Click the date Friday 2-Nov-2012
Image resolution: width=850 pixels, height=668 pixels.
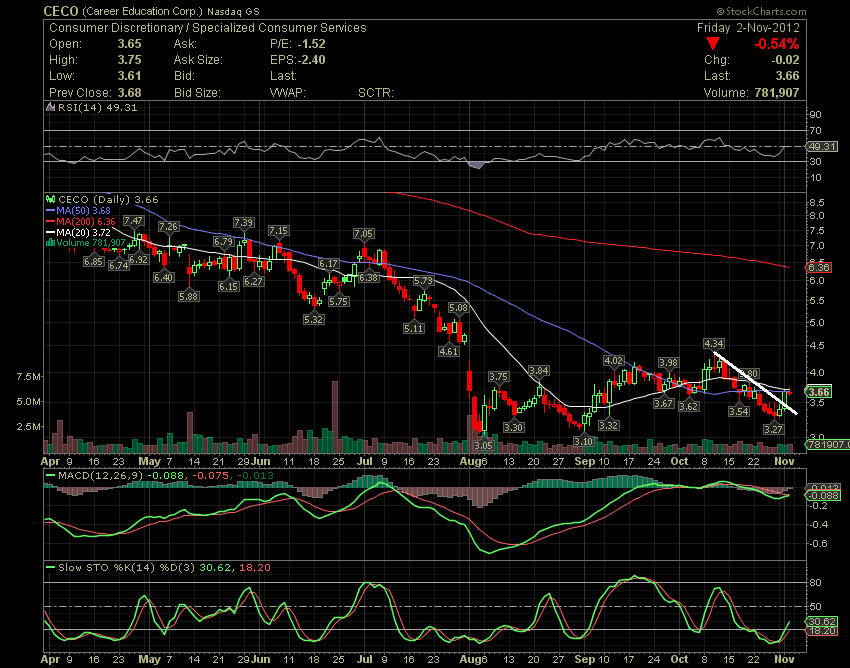click(748, 28)
